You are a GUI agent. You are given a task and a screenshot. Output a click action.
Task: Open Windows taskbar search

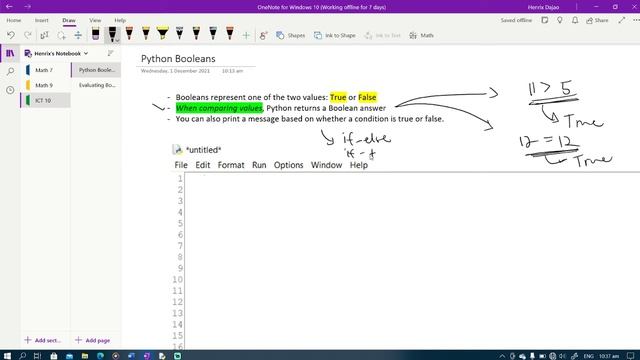click(22, 356)
